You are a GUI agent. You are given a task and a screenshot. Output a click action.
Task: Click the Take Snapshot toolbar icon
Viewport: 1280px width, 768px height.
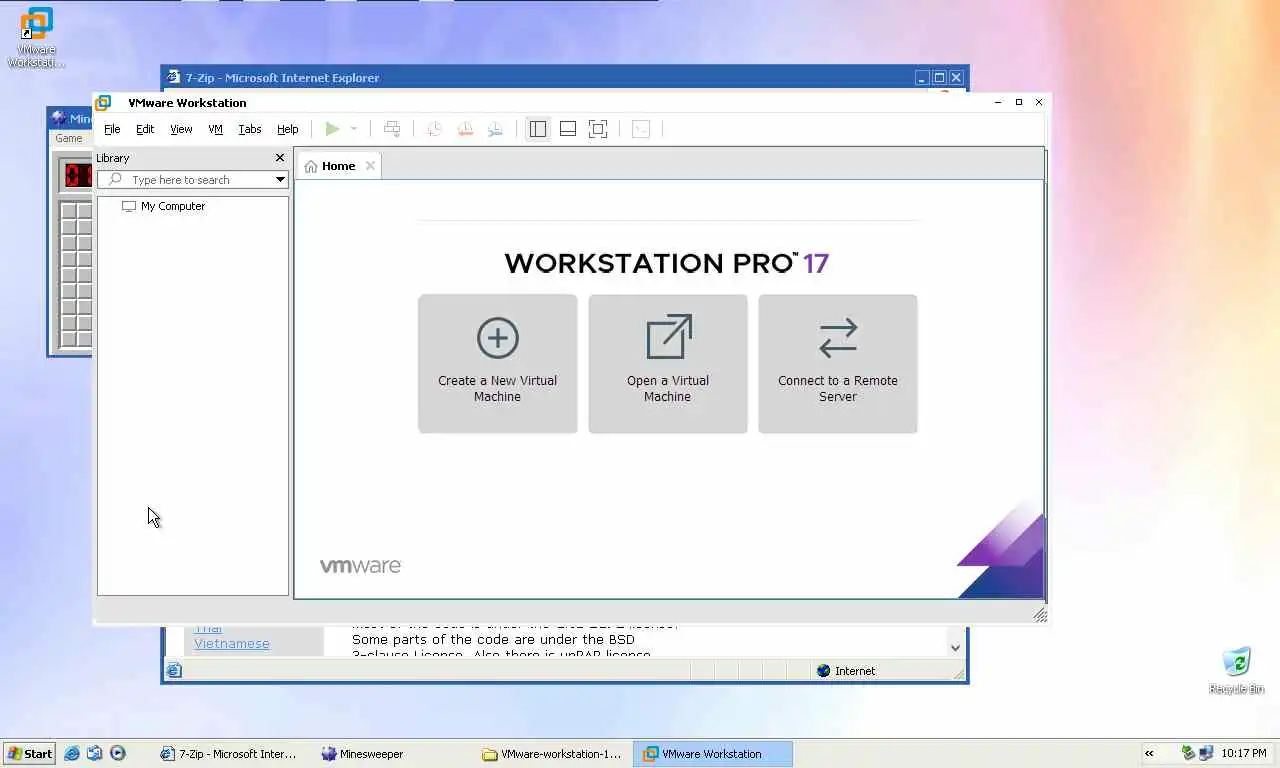point(434,129)
